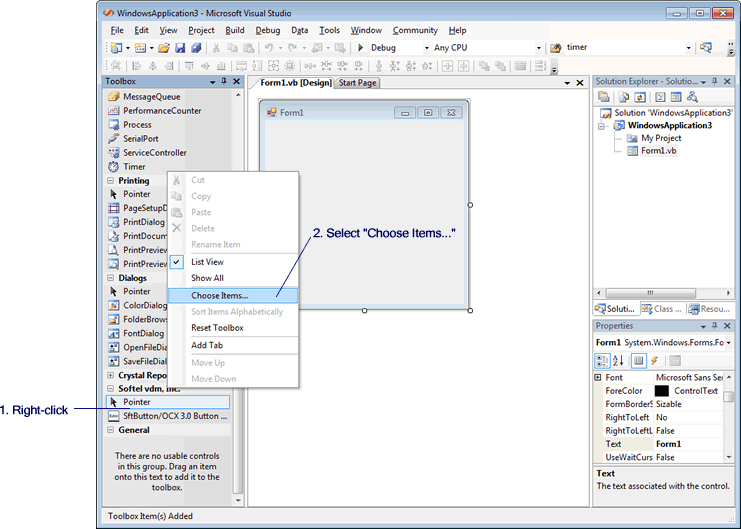The image size is (741, 529).
Task: Click the Start Debugging play icon
Action: 360,48
